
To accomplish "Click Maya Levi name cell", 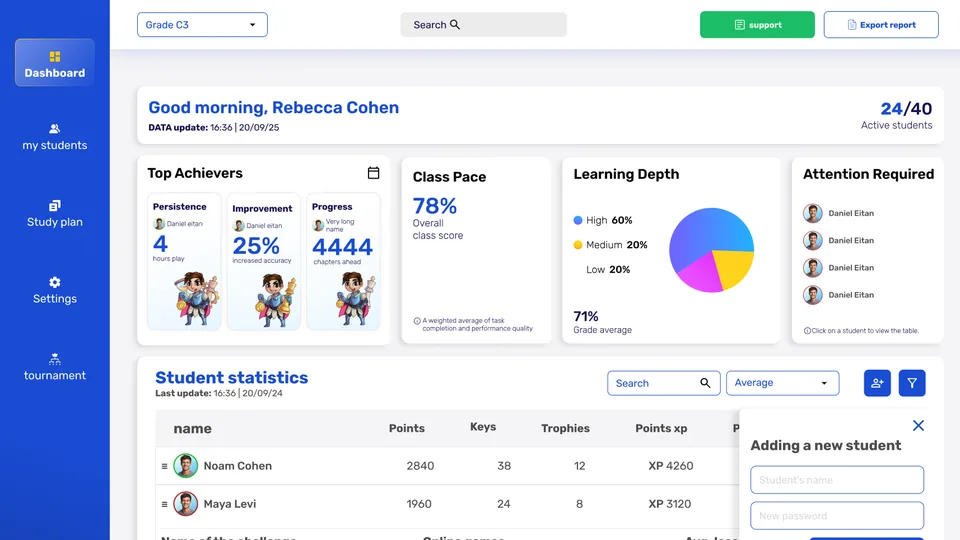I will tap(230, 504).
